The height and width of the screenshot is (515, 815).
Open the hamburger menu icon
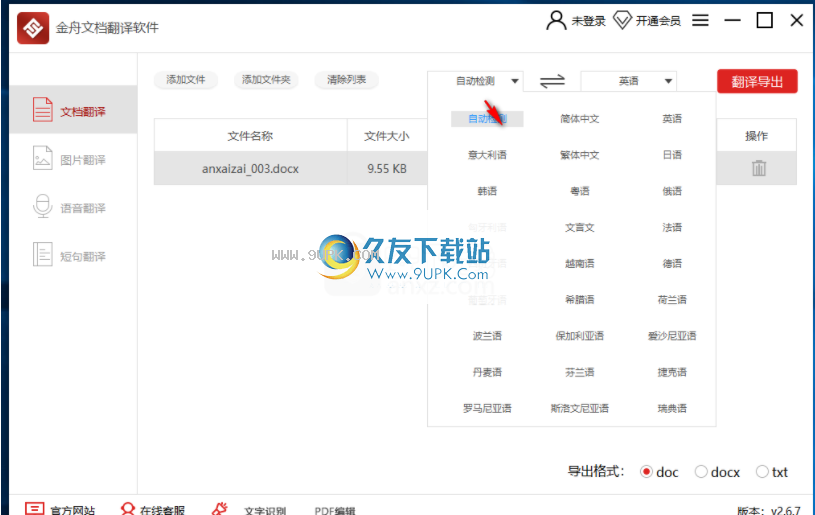[x=700, y=20]
